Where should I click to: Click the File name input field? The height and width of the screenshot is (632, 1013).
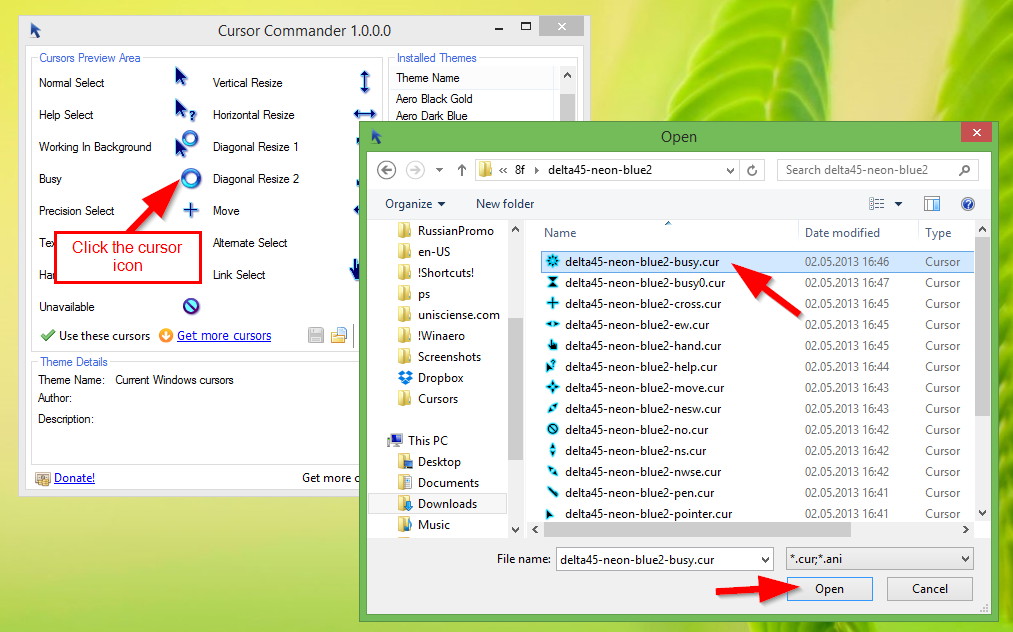658,559
